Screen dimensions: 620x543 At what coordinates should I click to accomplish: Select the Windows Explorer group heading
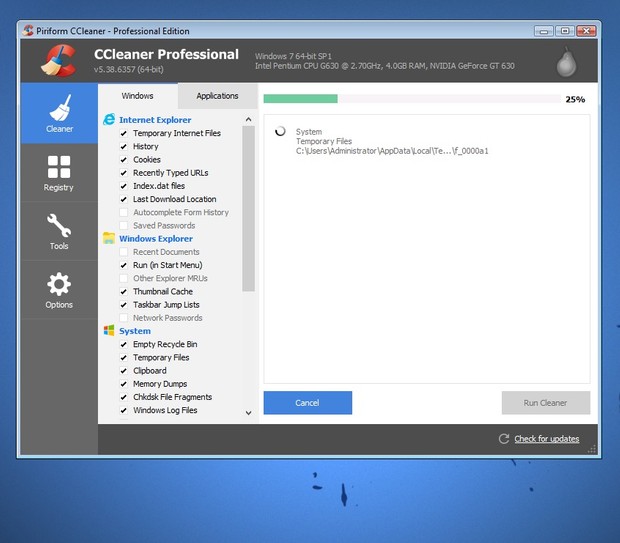[156, 238]
